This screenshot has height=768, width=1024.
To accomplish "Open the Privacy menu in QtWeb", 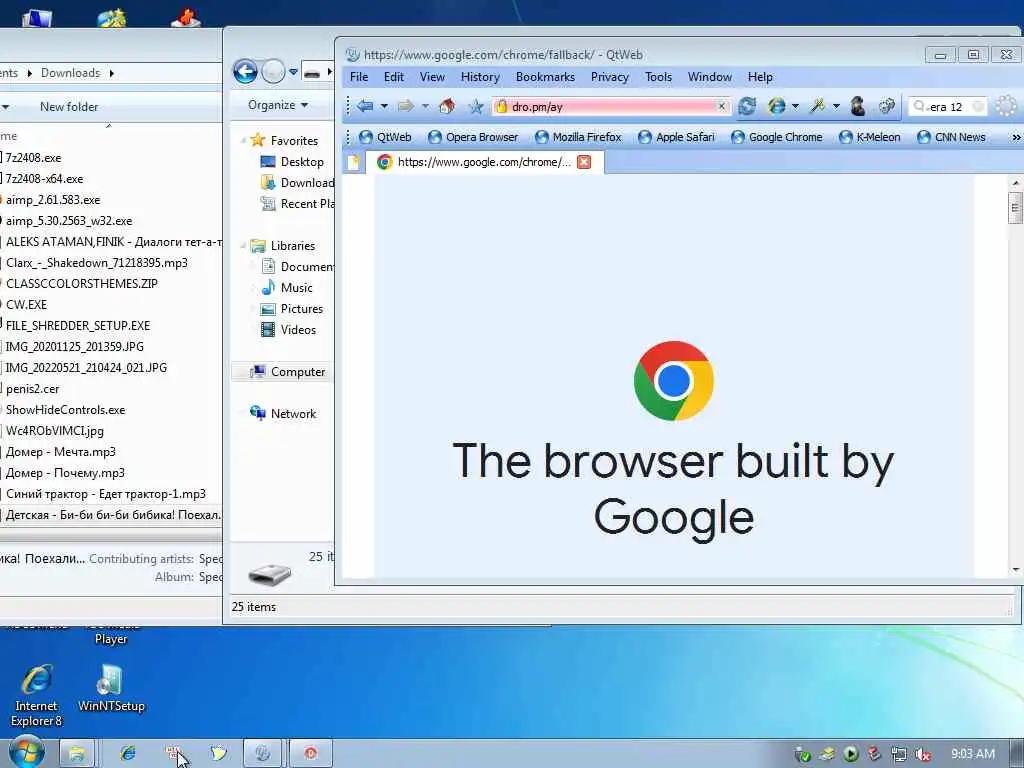I will click(609, 77).
